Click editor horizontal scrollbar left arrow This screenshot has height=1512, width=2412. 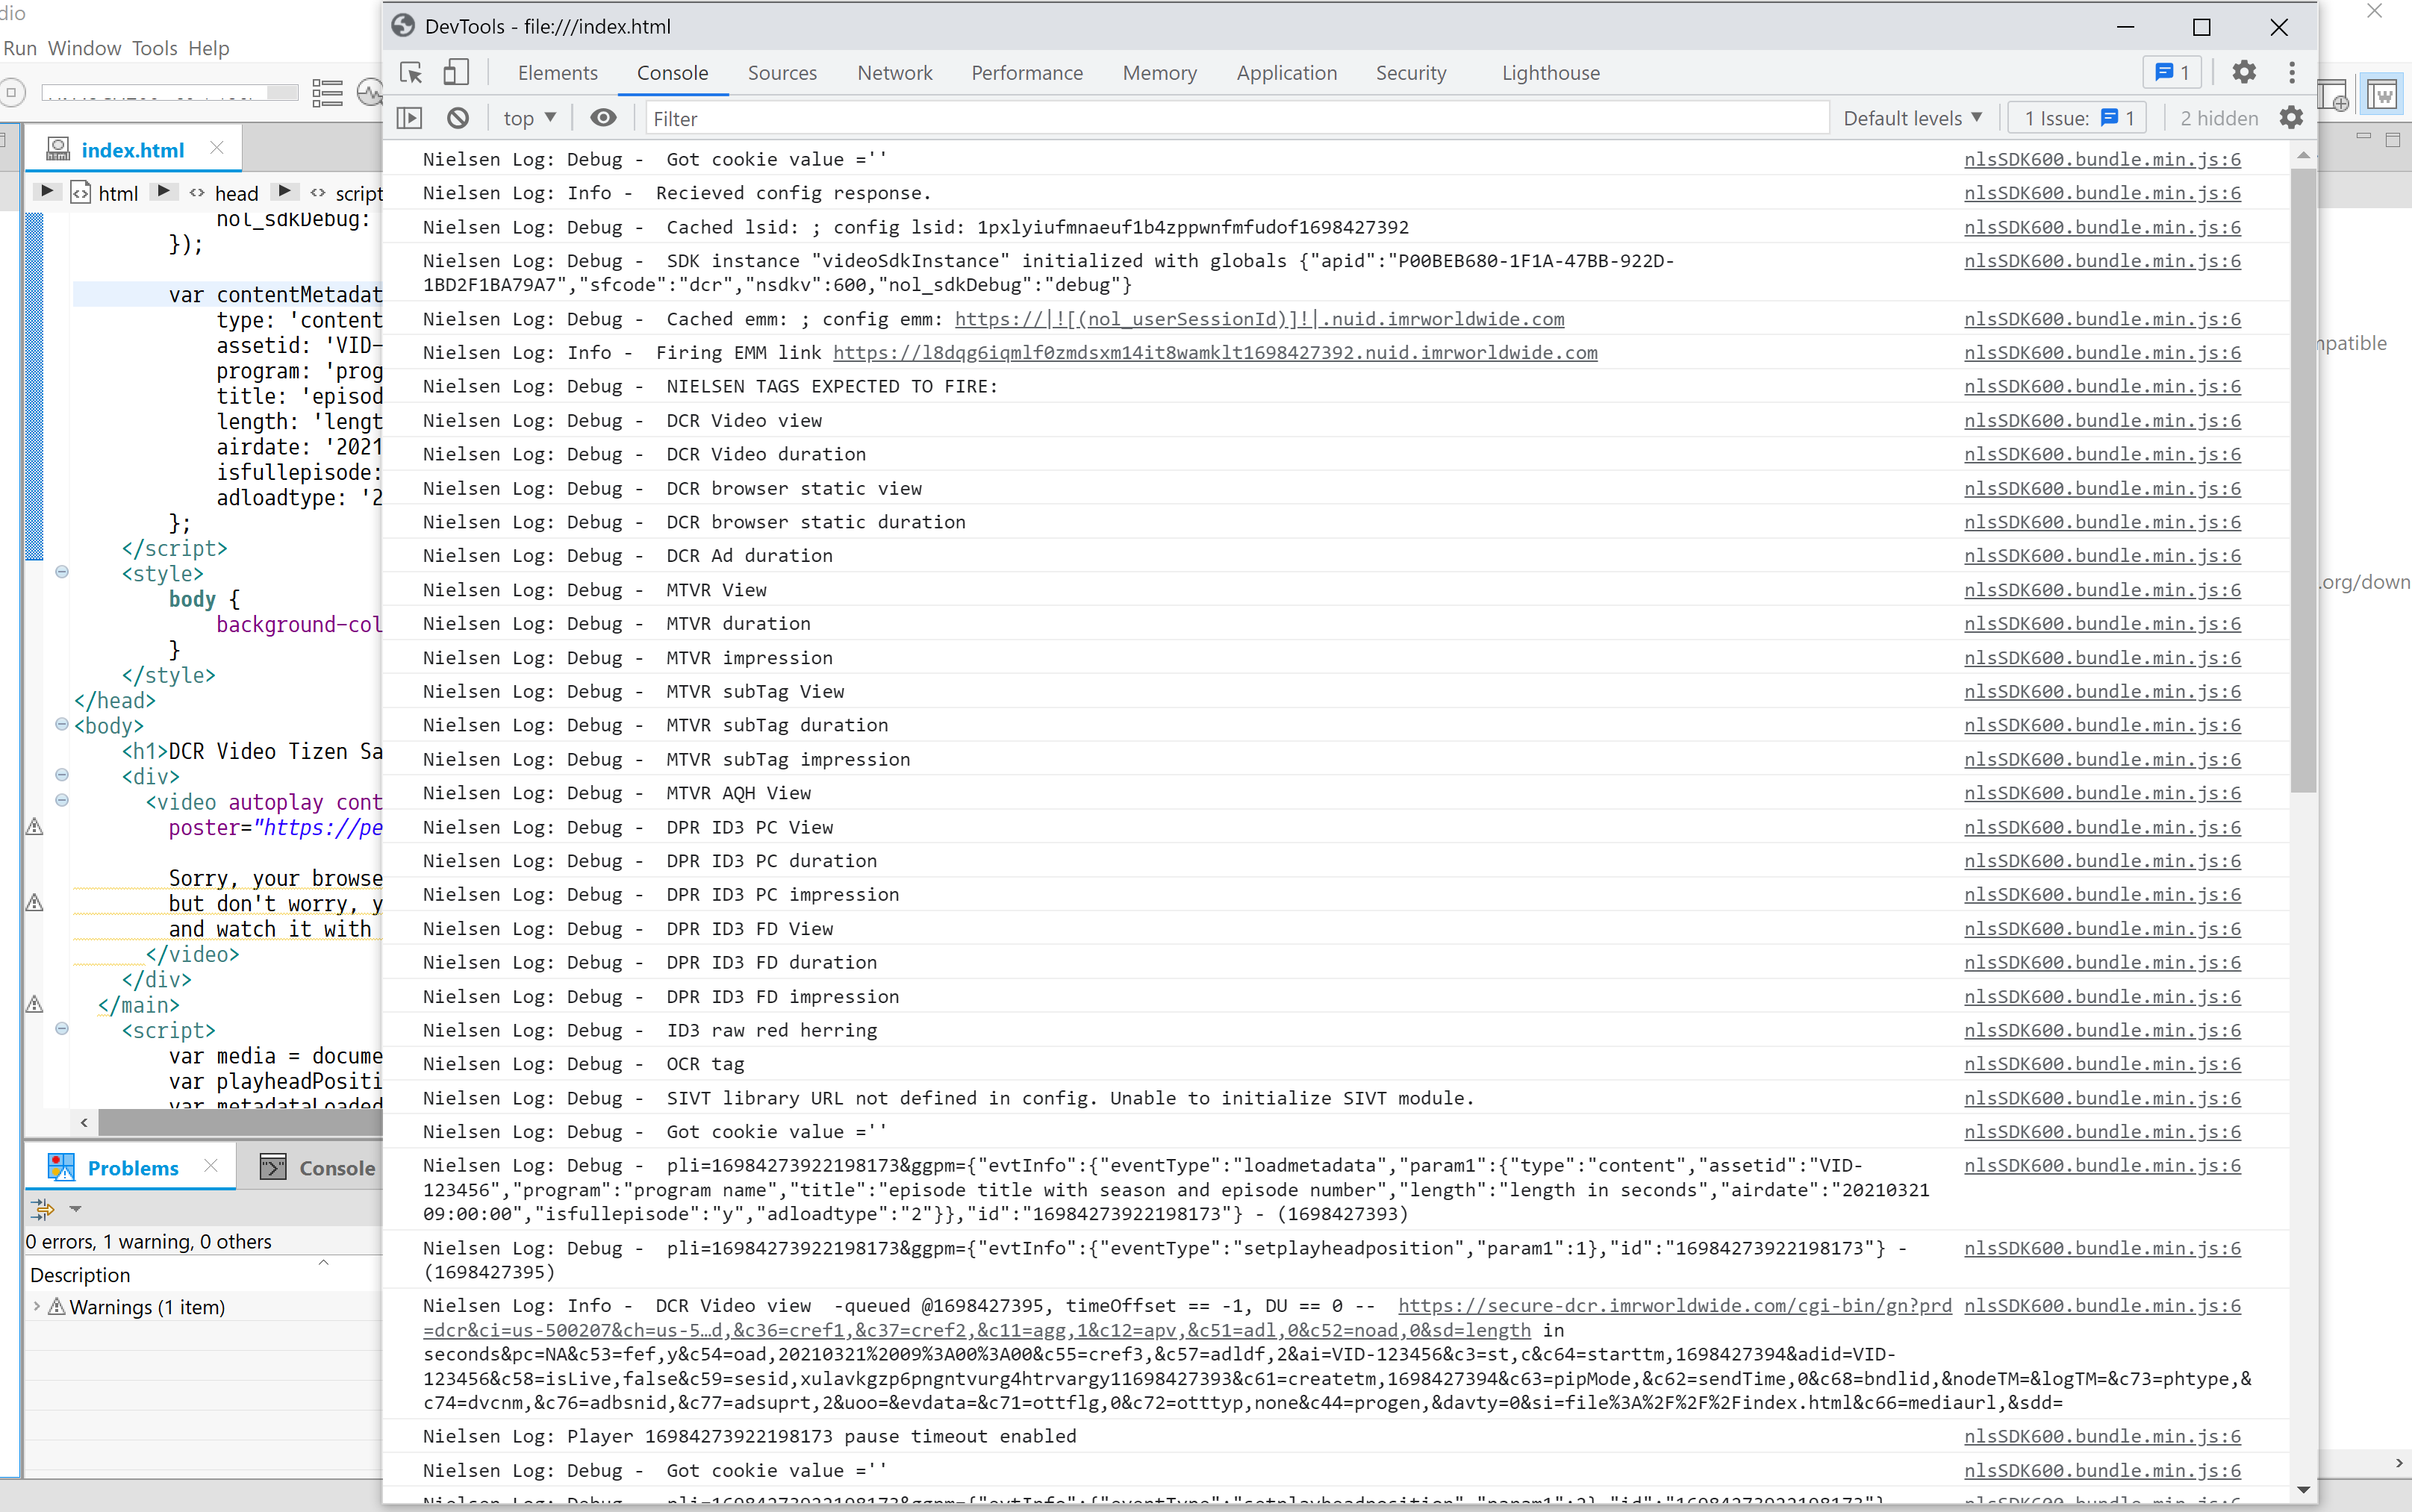tap(84, 1122)
